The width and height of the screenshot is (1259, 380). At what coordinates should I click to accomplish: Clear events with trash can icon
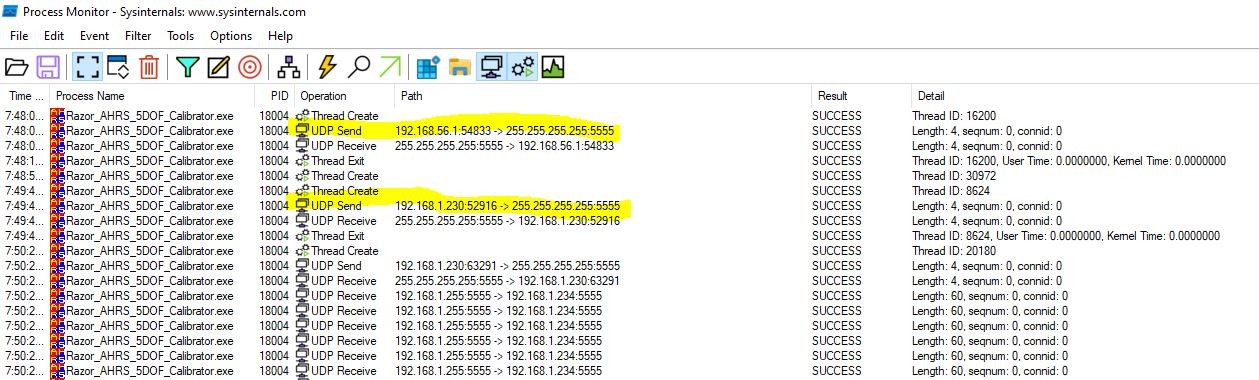pos(149,67)
